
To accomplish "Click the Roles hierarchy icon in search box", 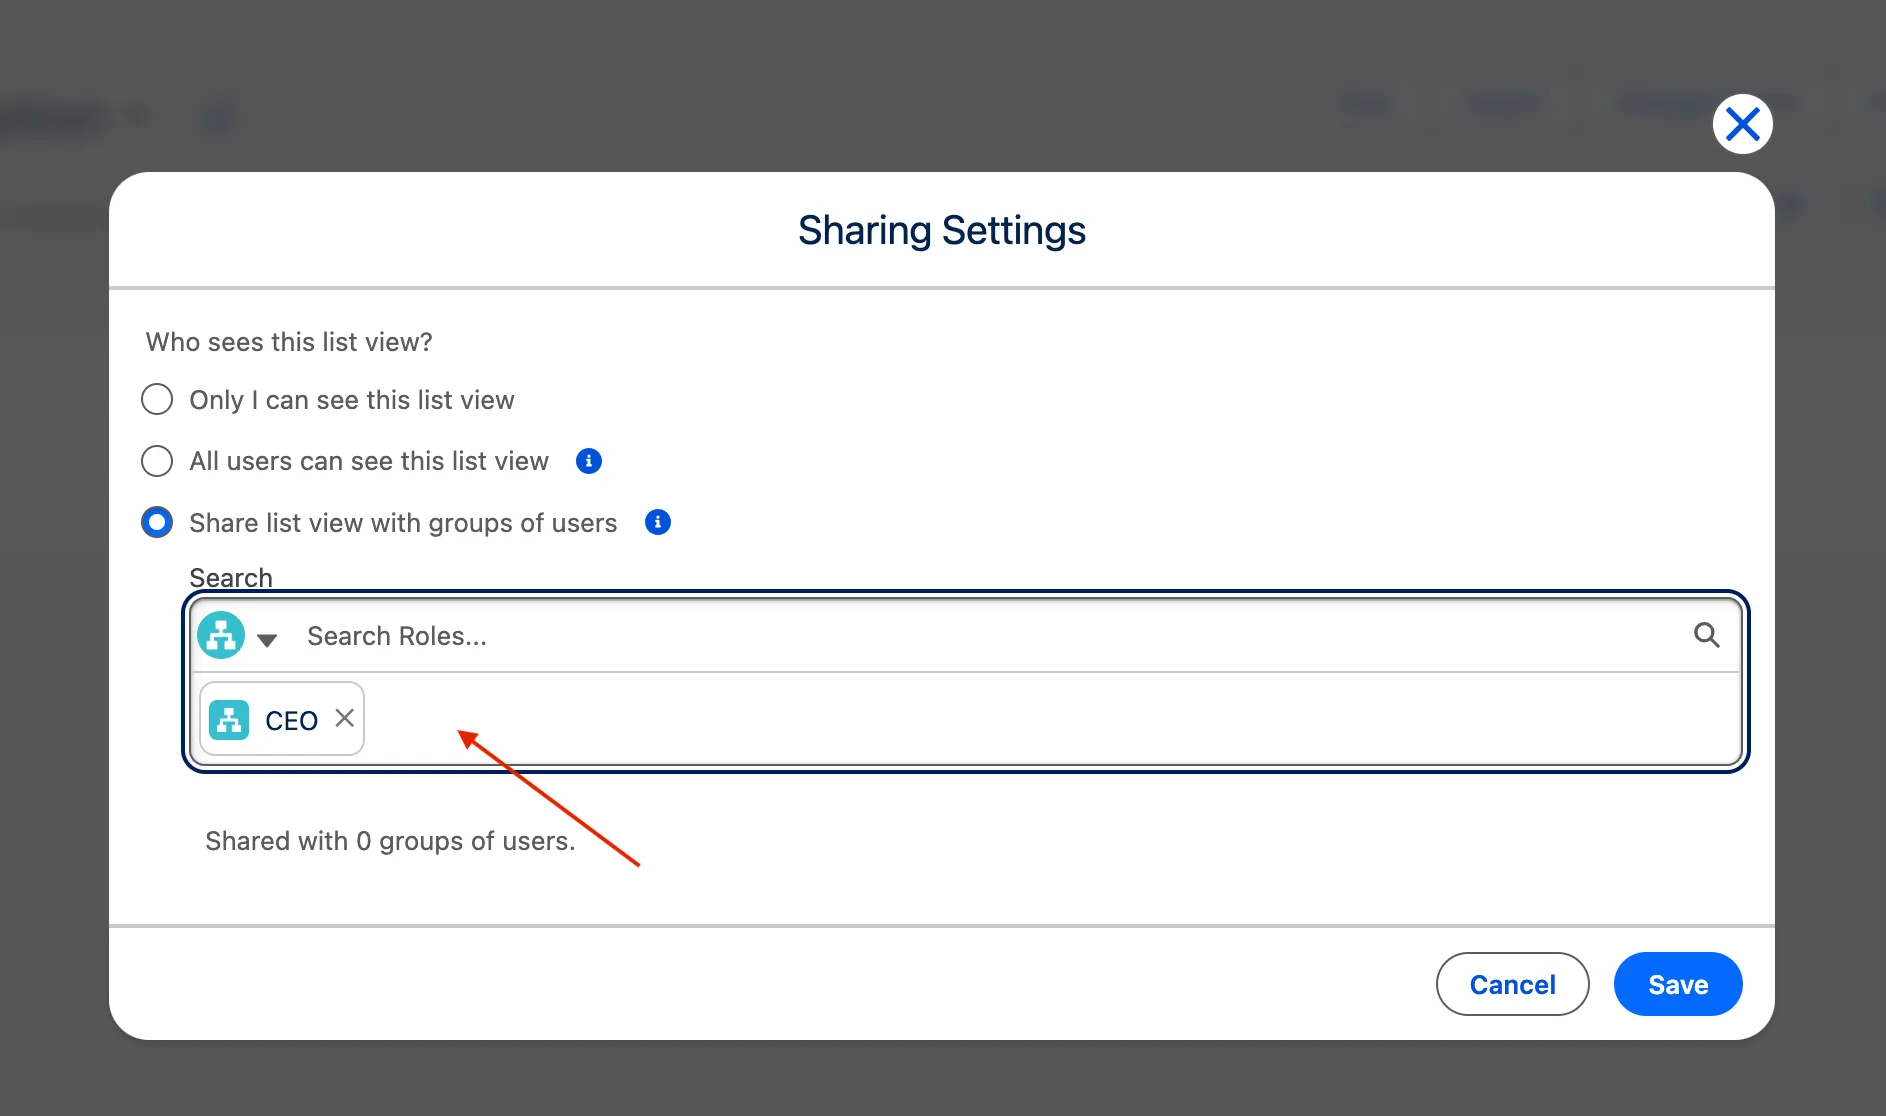I will pyautogui.click(x=221, y=636).
